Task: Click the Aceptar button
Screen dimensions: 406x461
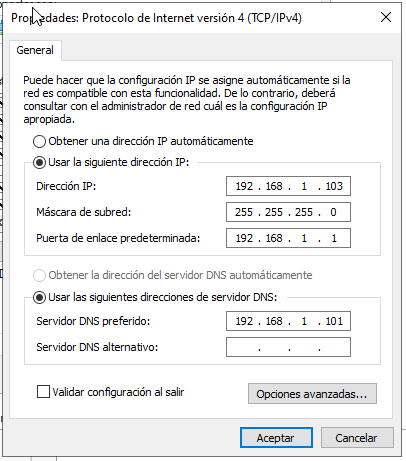Action: pyautogui.click(x=276, y=438)
